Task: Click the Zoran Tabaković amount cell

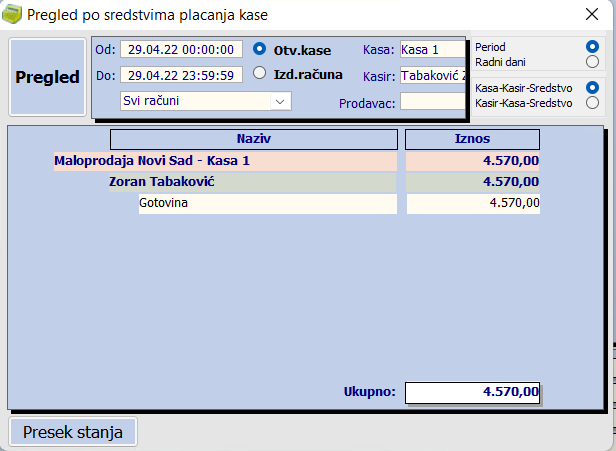Action: (473, 182)
